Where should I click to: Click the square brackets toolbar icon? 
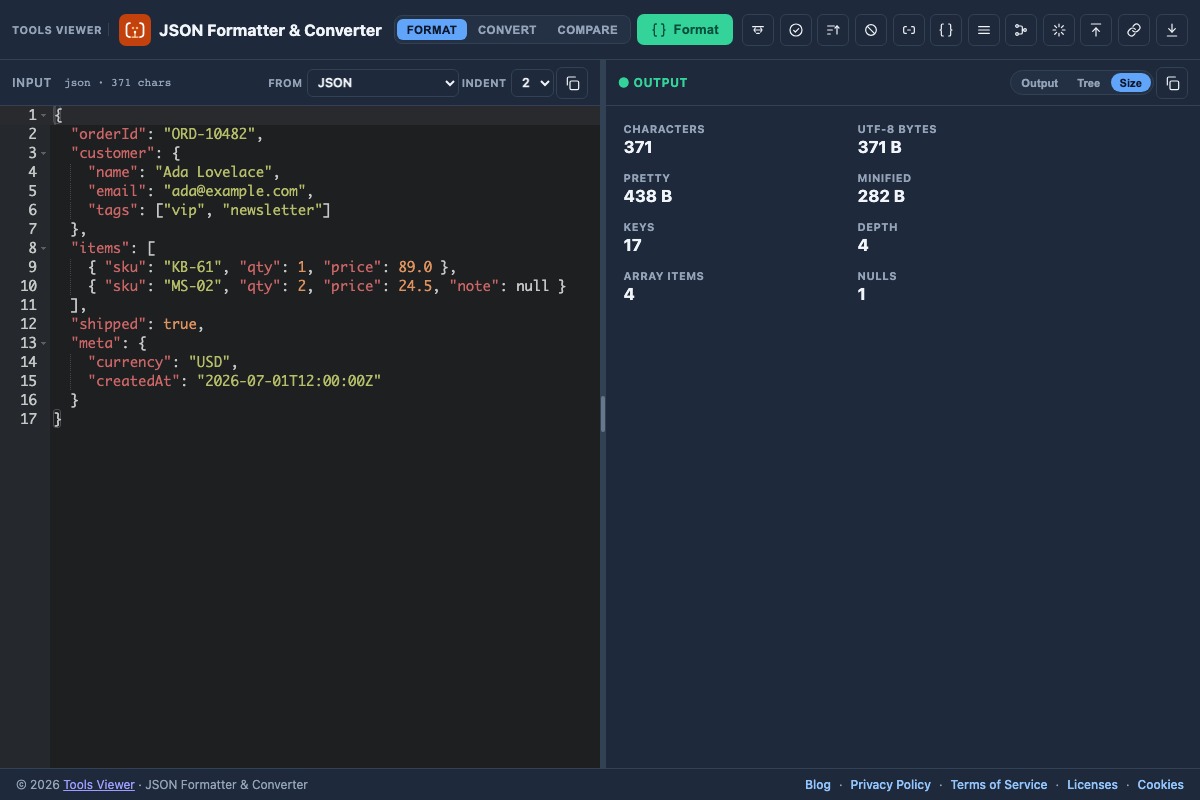(909, 30)
